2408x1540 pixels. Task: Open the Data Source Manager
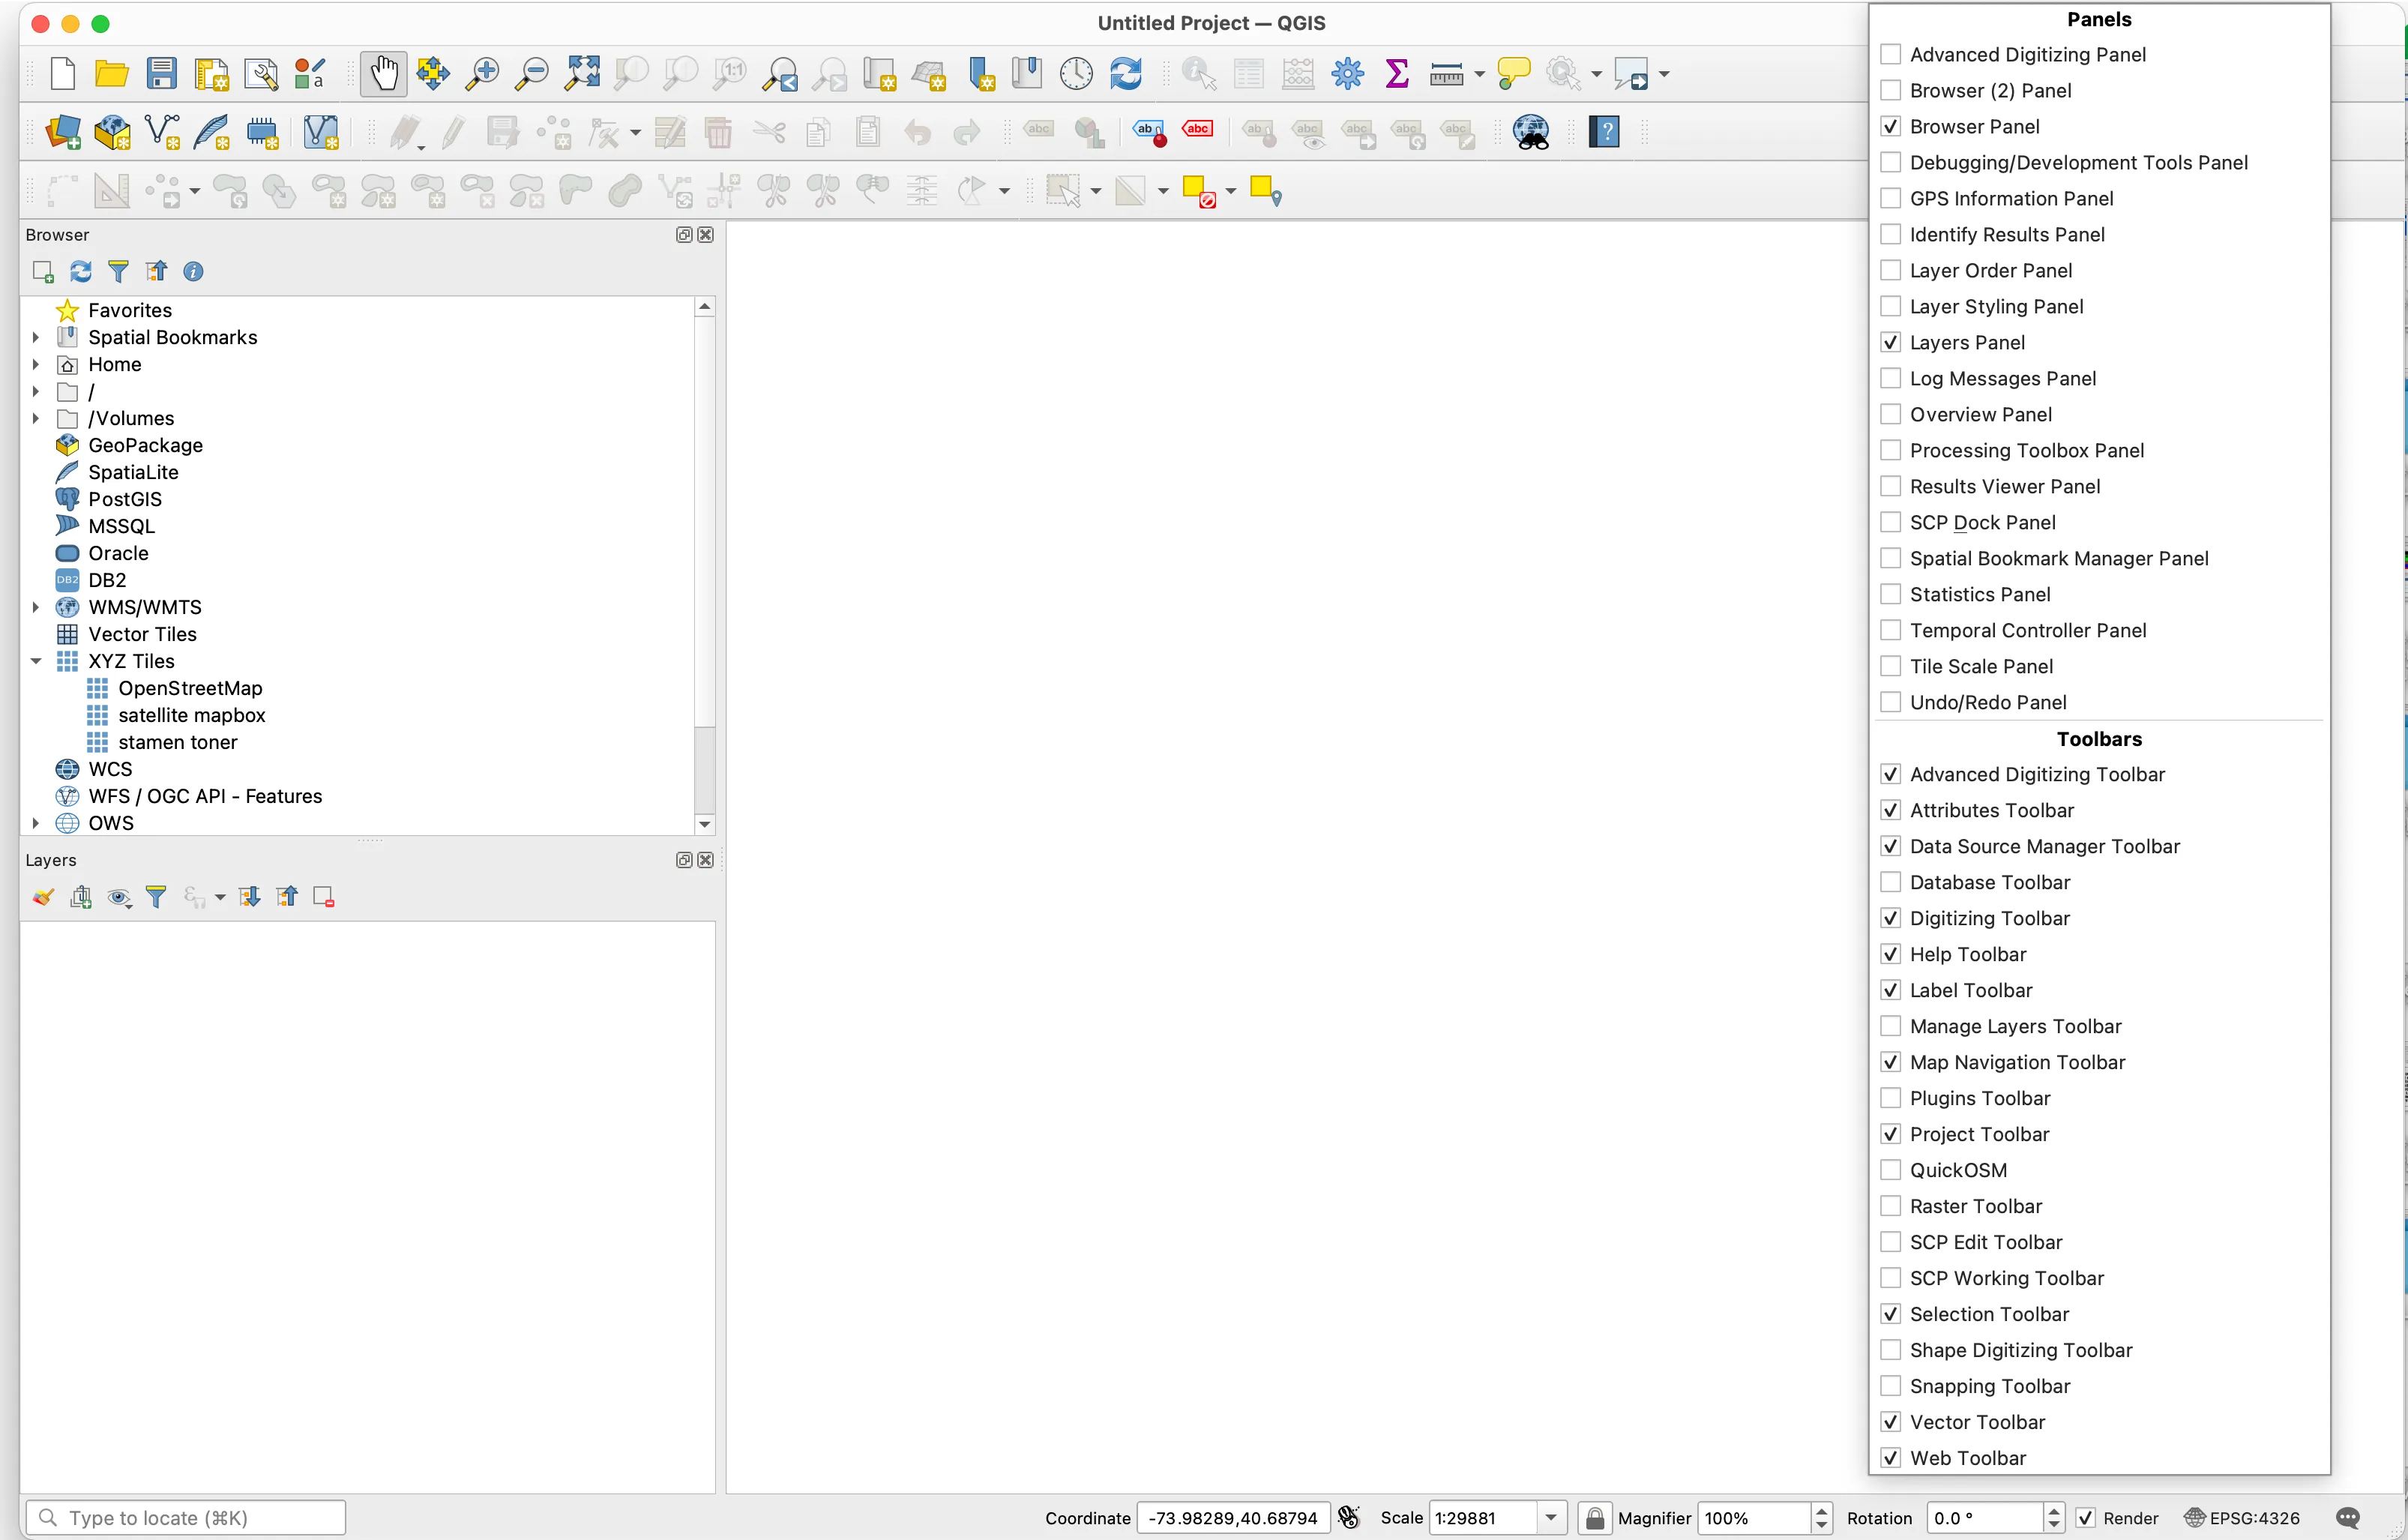61,131
